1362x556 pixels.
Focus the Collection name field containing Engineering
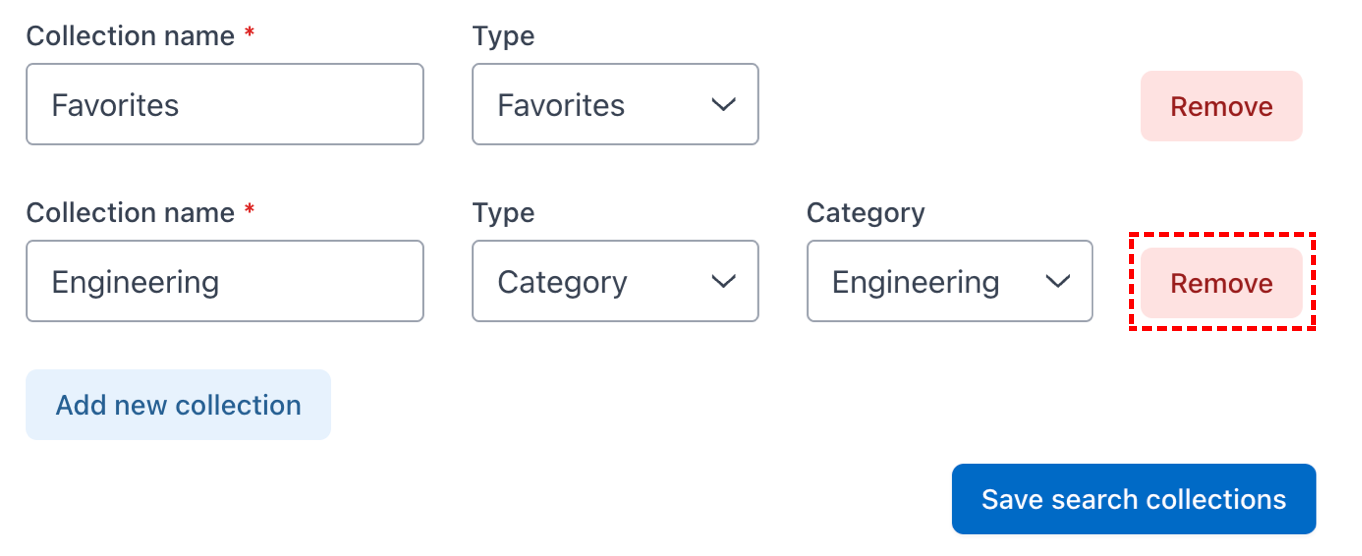(x=225, y=281)
